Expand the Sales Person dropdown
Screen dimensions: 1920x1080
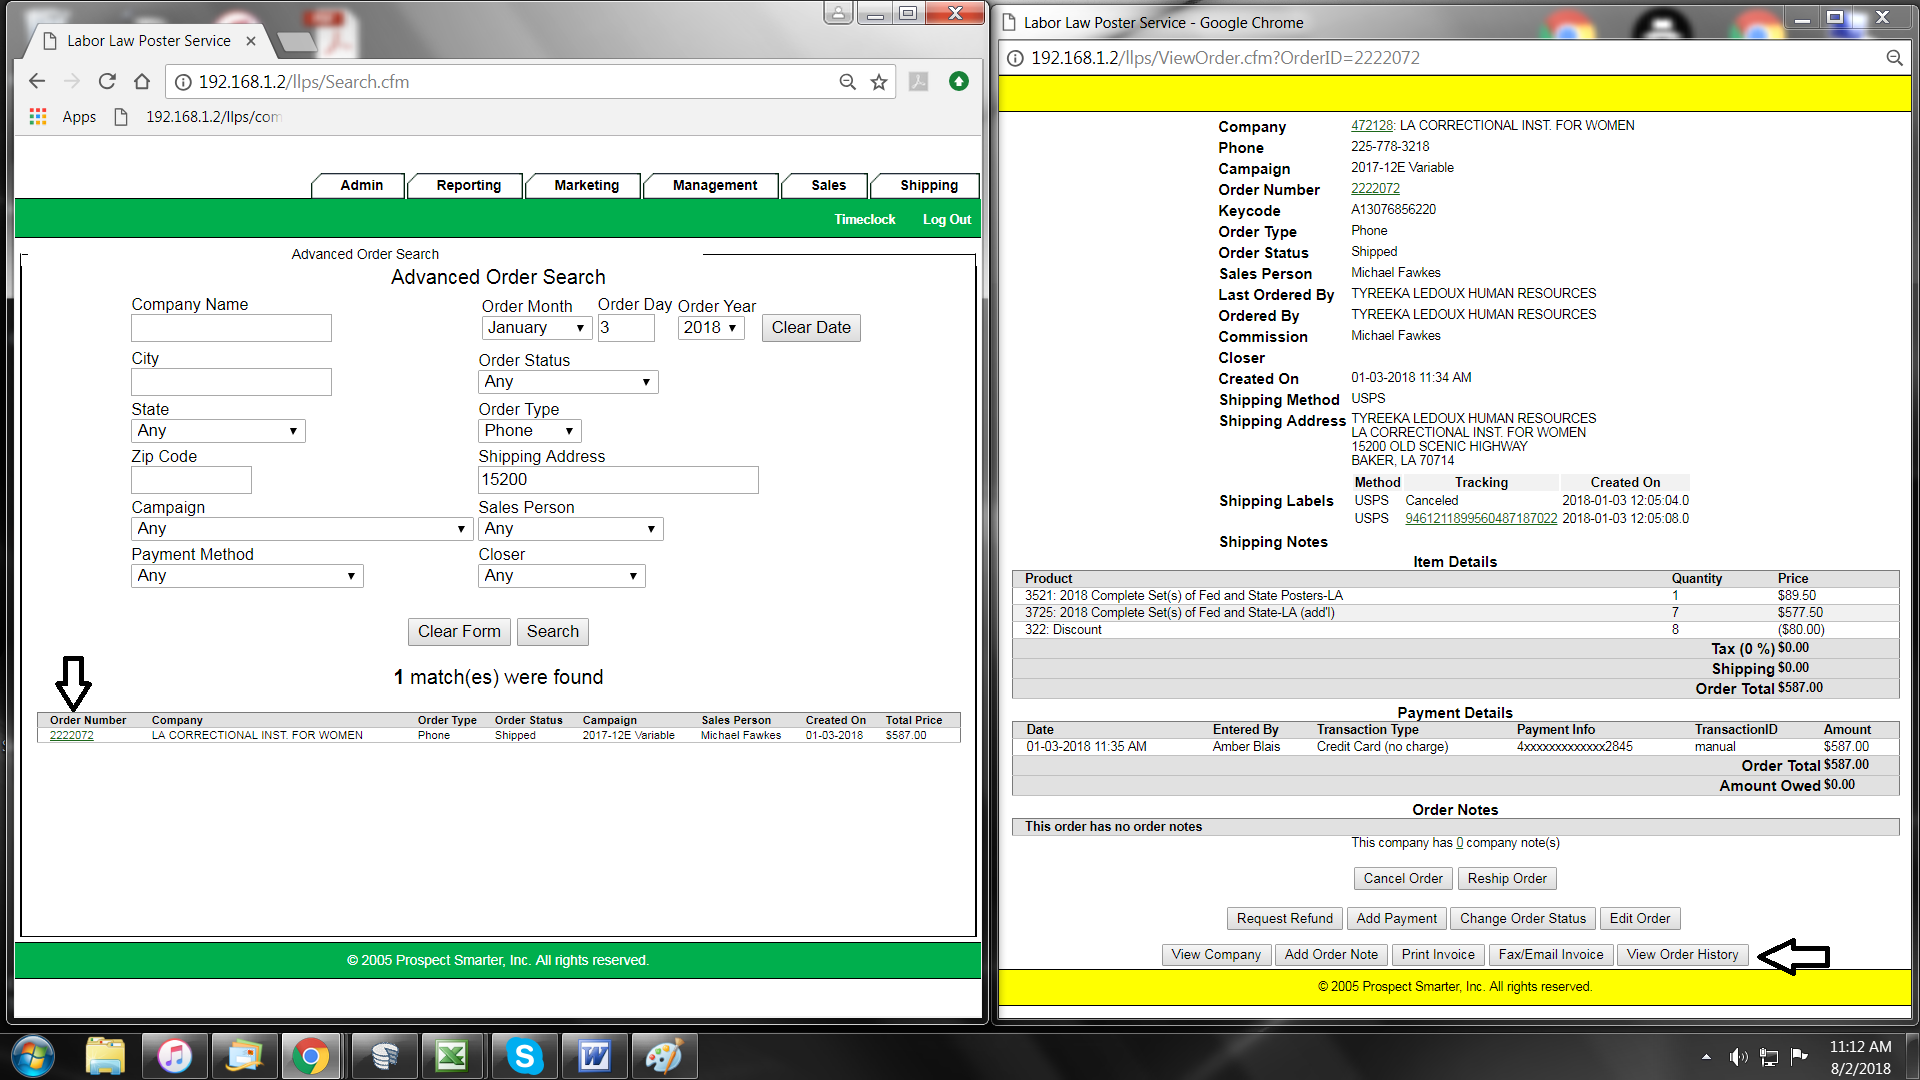point(570,529)
